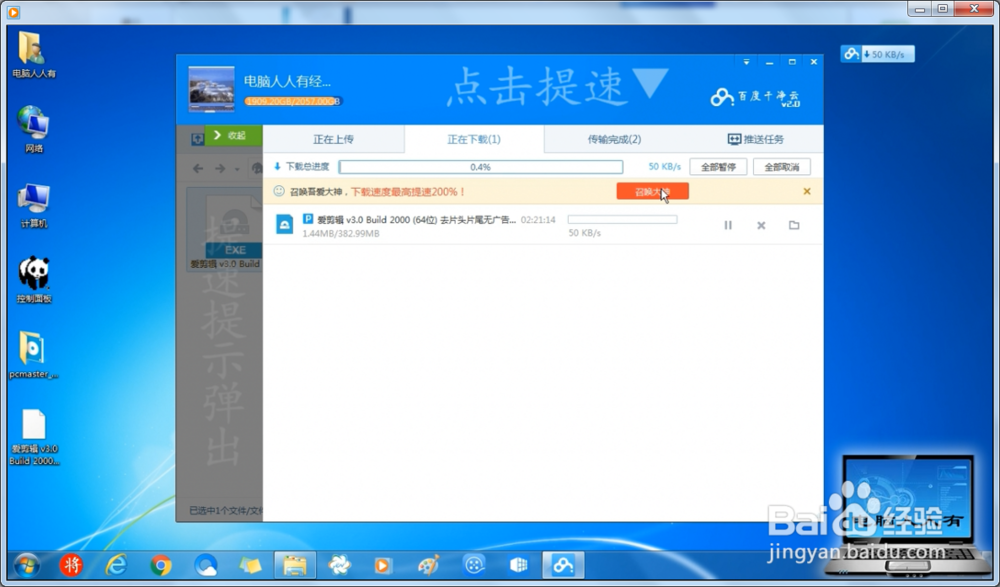Open the blue cloud taskbar icon
This screenshot has height=587, width=1000.
(x=205, y=565)
